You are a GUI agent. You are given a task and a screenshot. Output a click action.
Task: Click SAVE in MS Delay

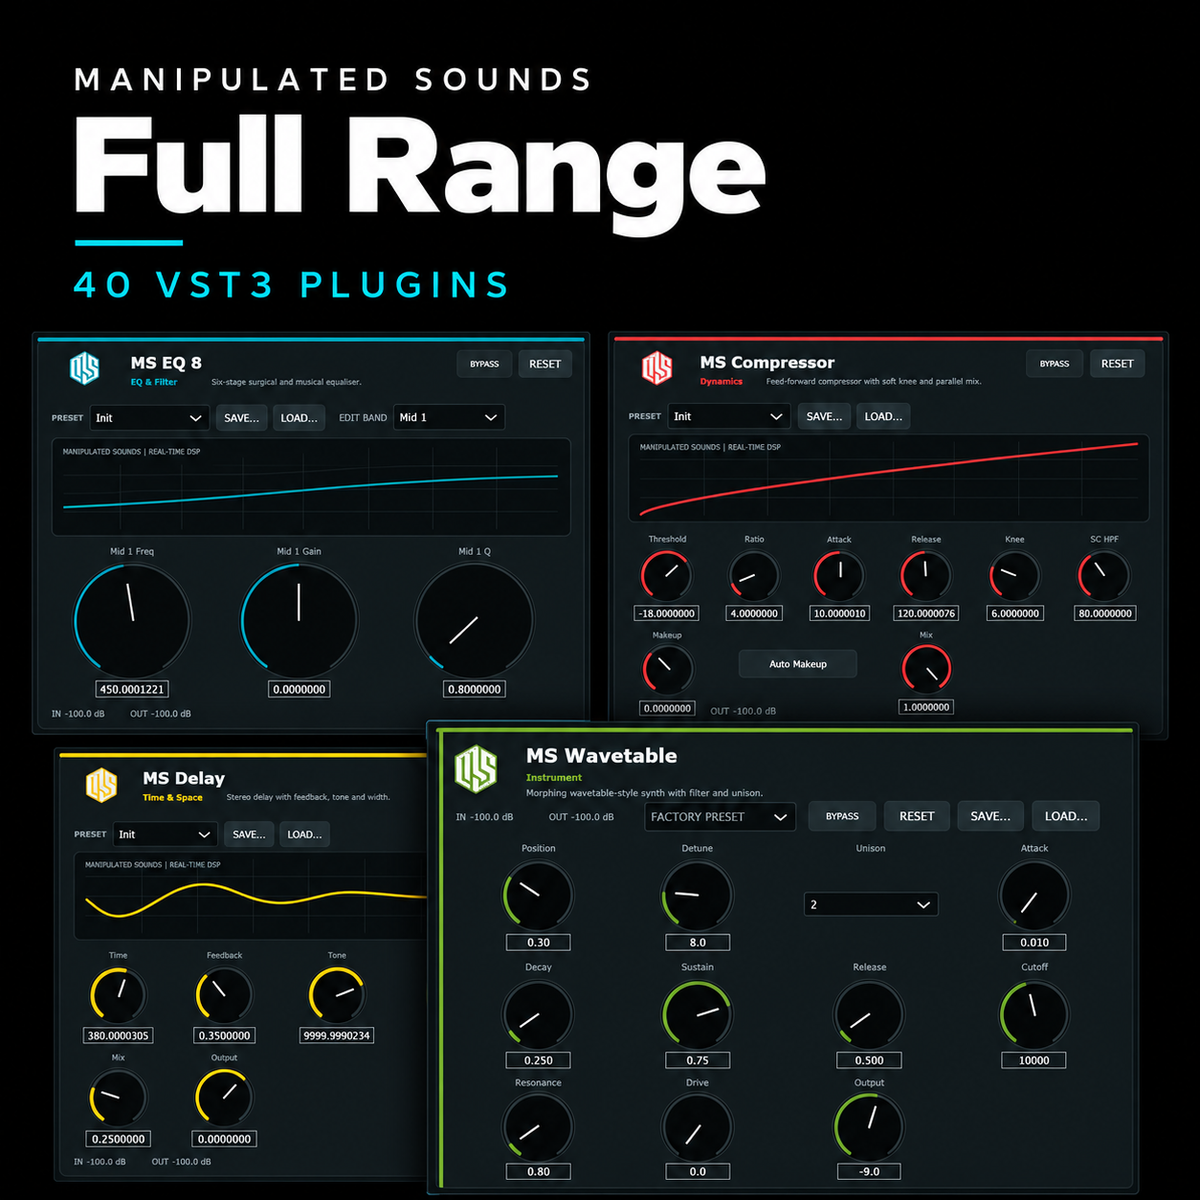(248, 834)
